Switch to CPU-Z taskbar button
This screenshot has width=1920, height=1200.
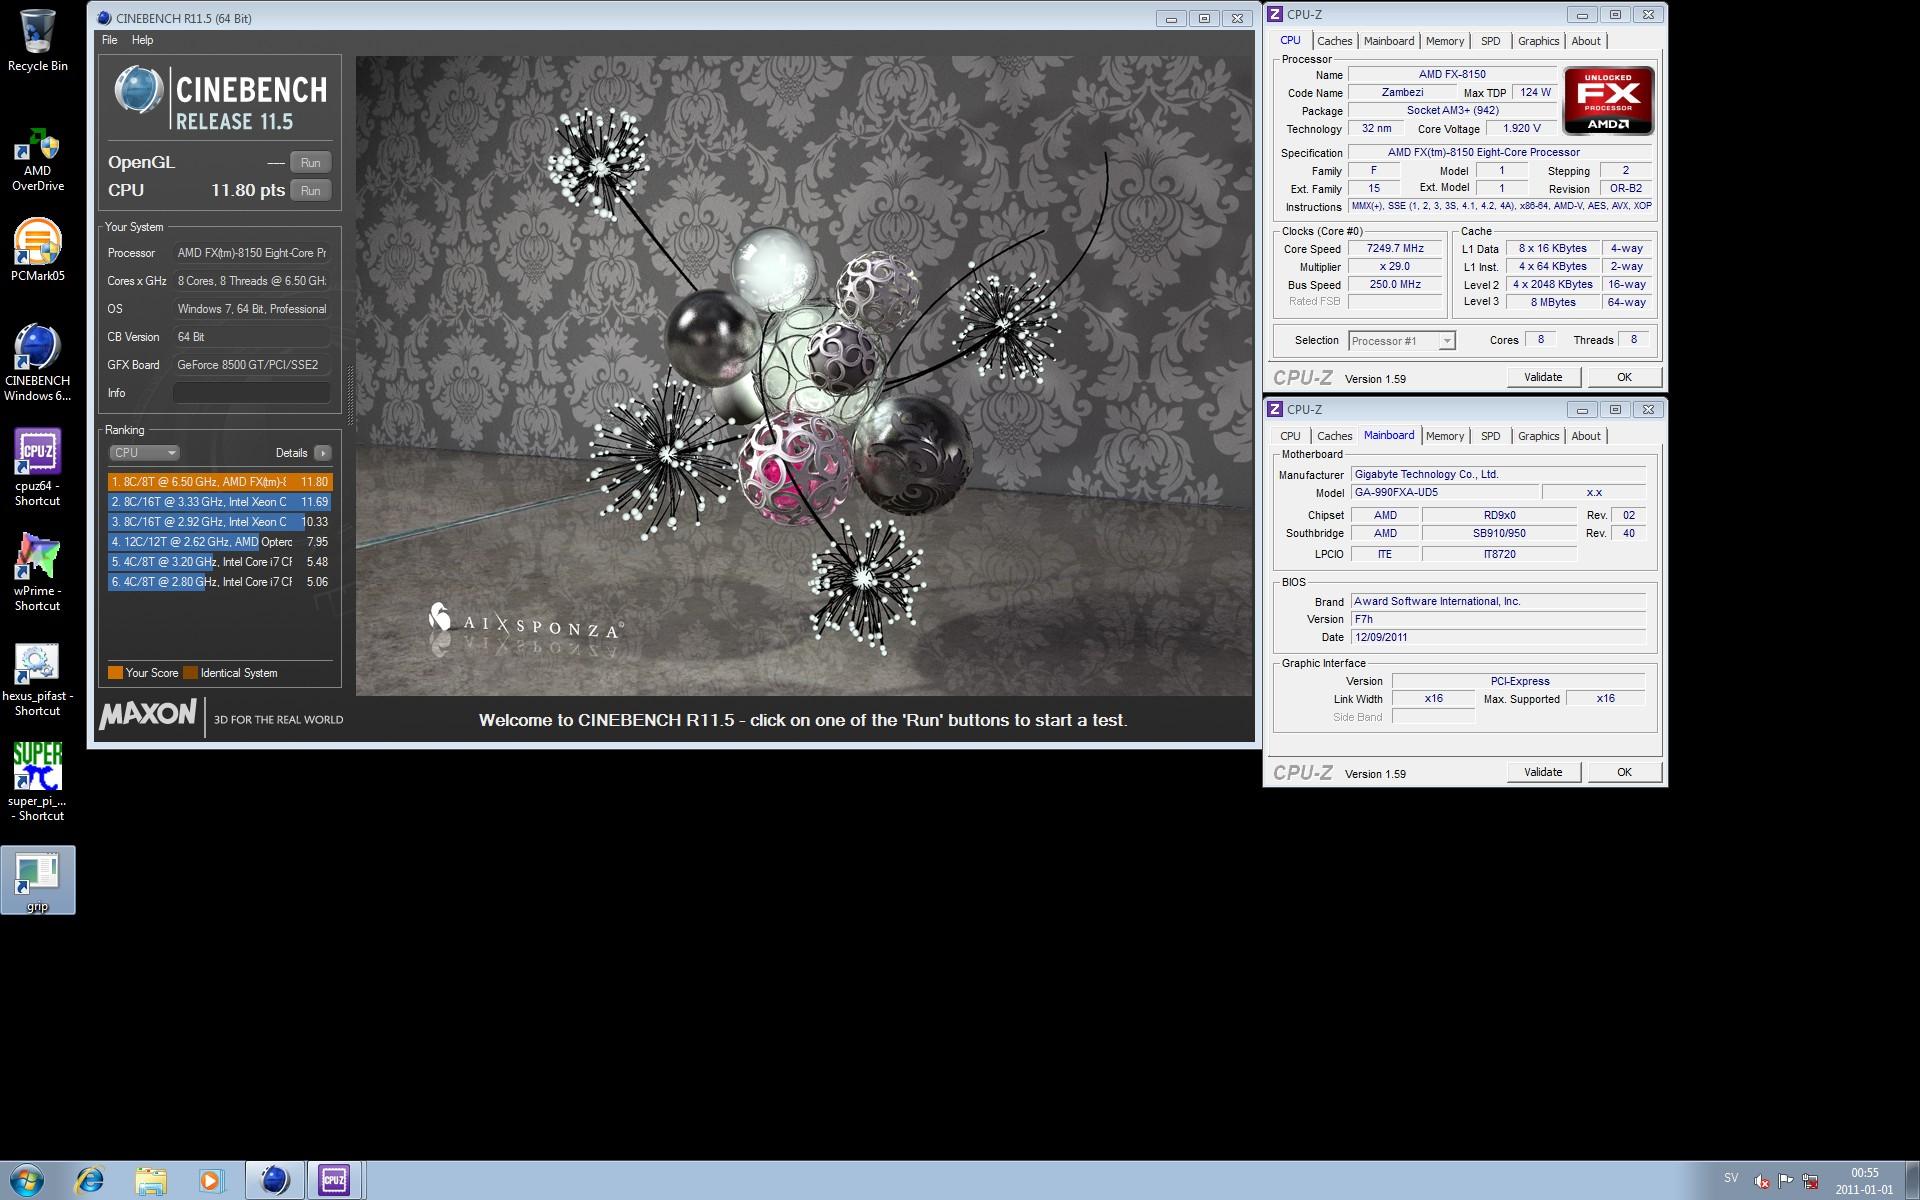(x=334, y=1181)
